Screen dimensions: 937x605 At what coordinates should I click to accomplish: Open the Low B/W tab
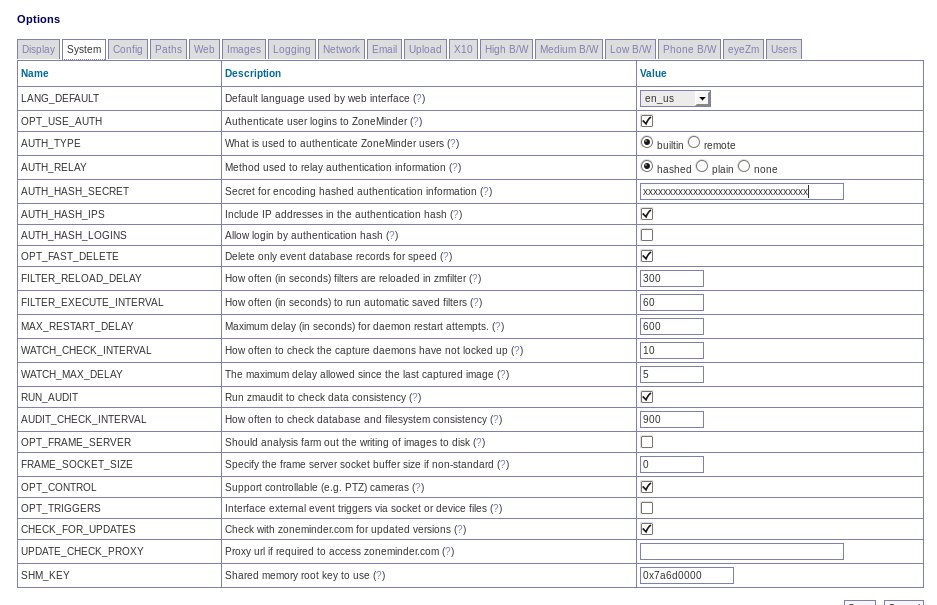coord(630,50)
